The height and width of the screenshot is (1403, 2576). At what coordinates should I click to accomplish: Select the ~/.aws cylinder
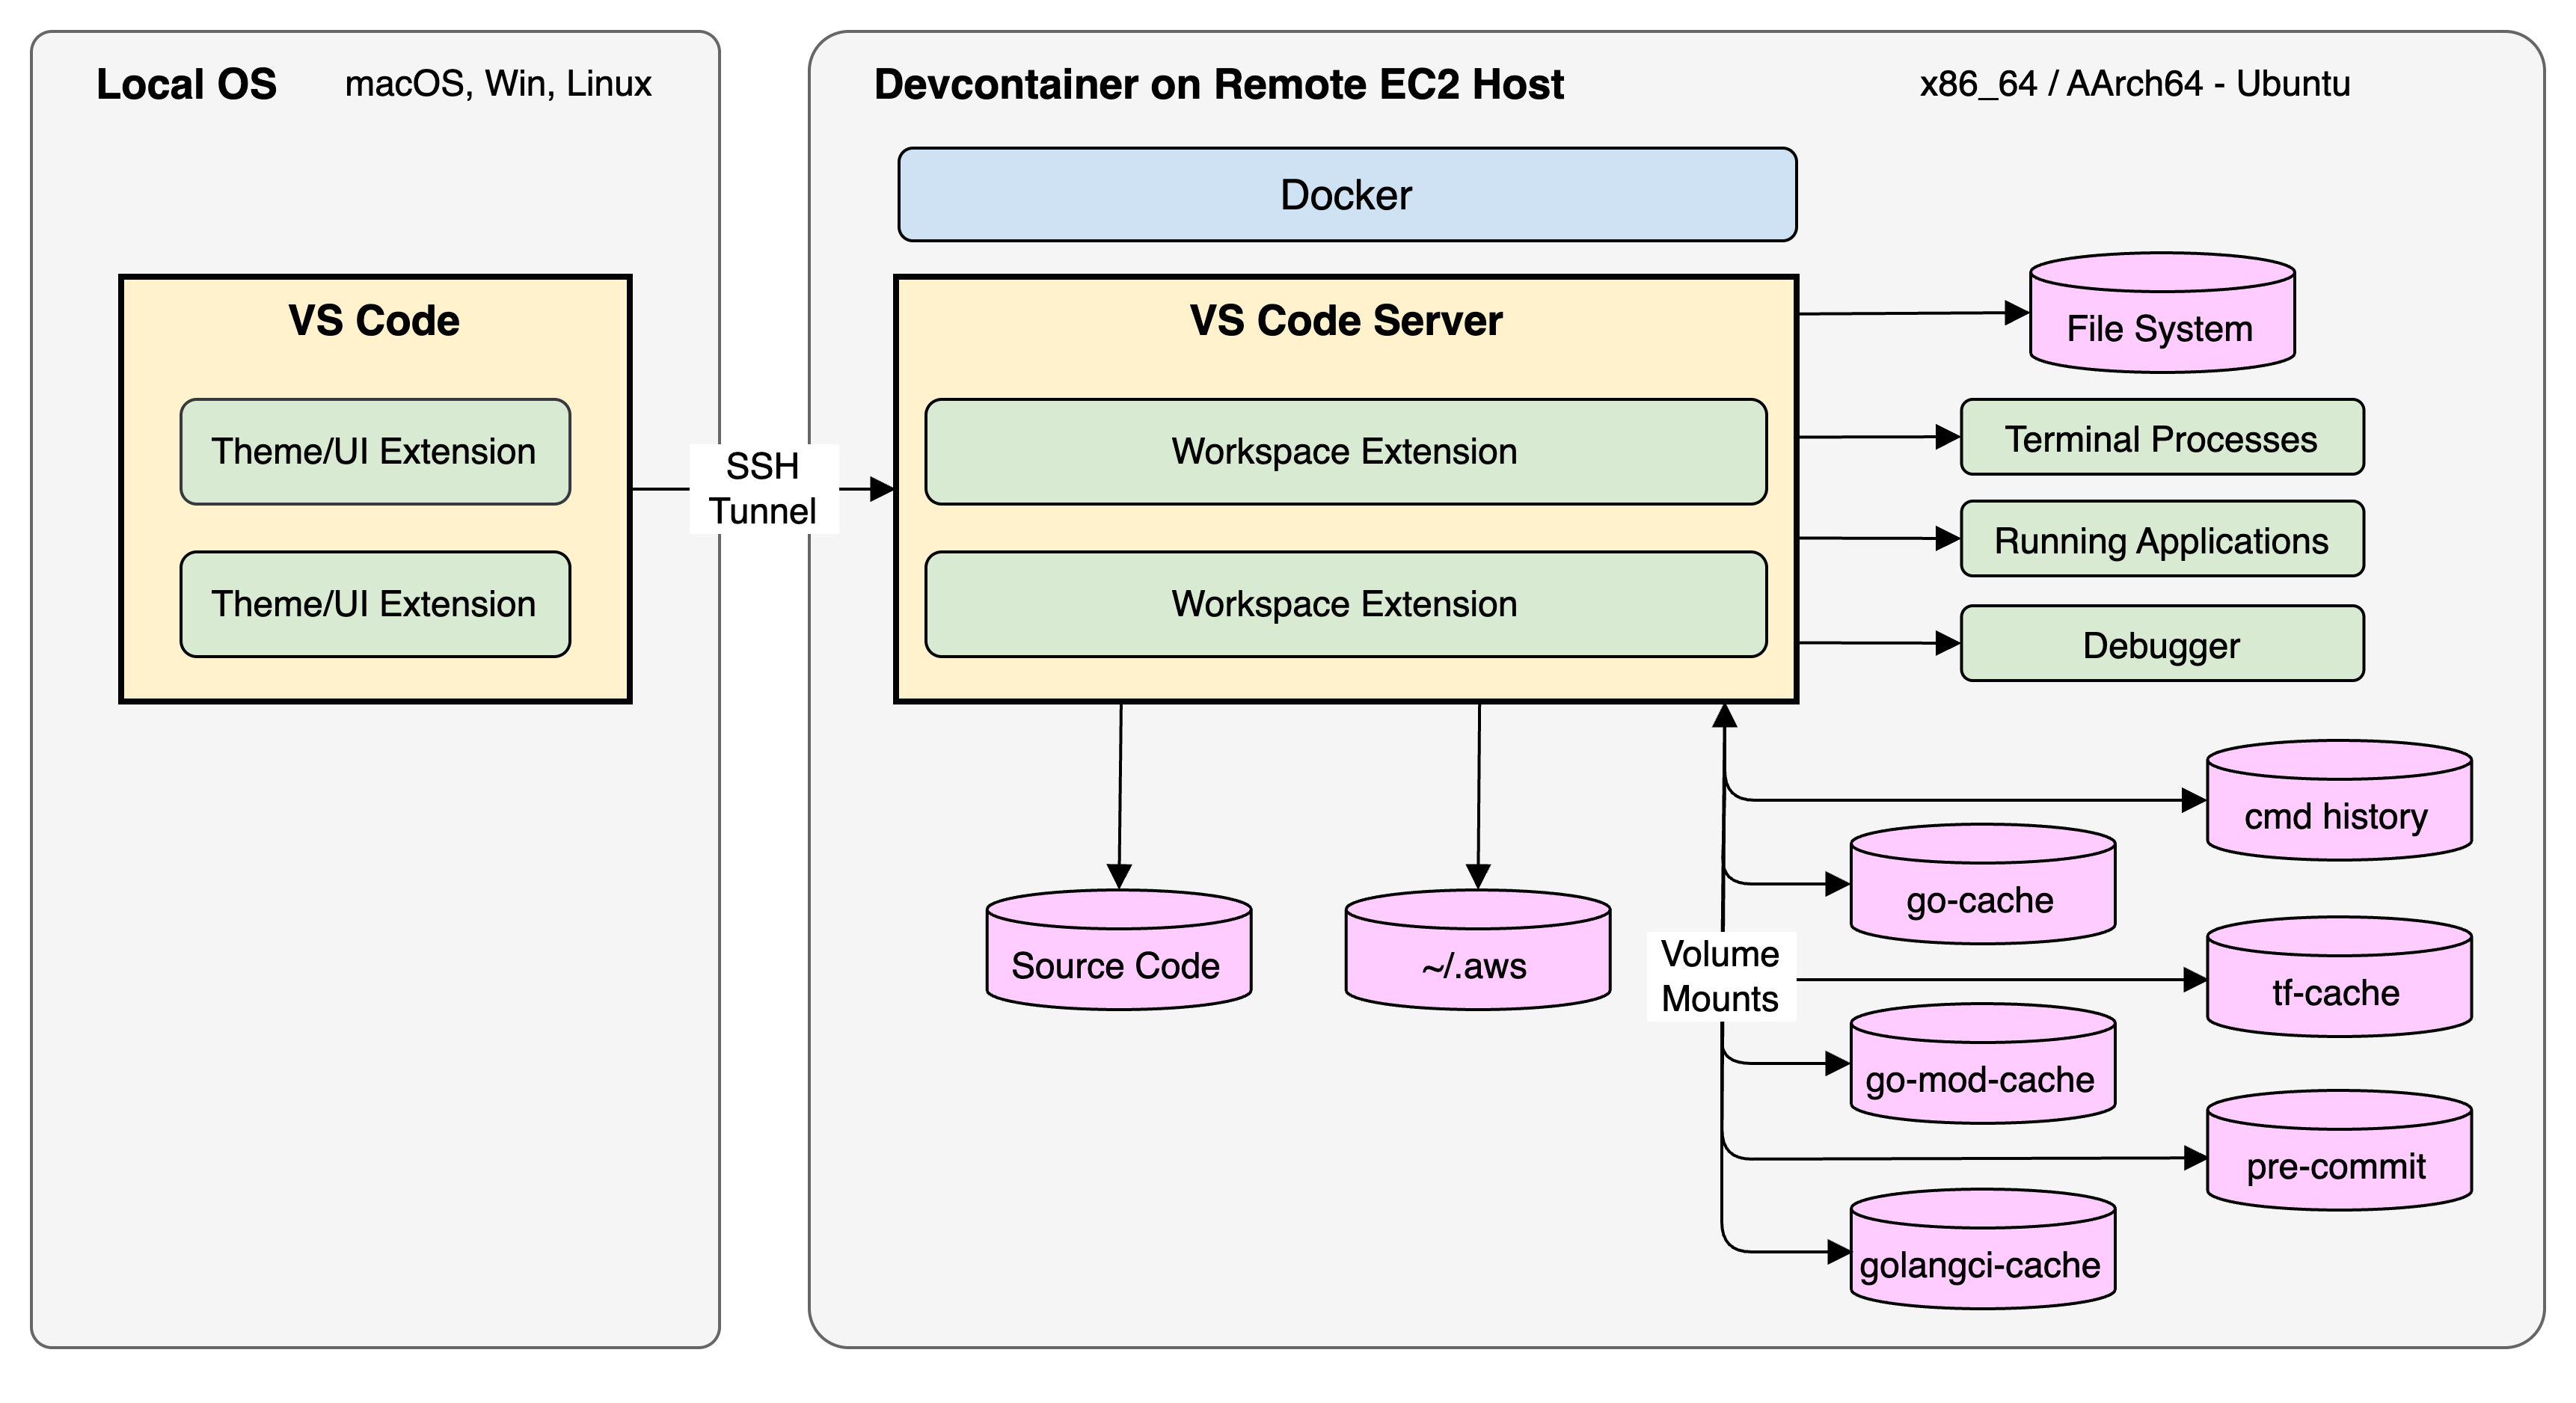pyautogui.click(x=1477, y=950)
